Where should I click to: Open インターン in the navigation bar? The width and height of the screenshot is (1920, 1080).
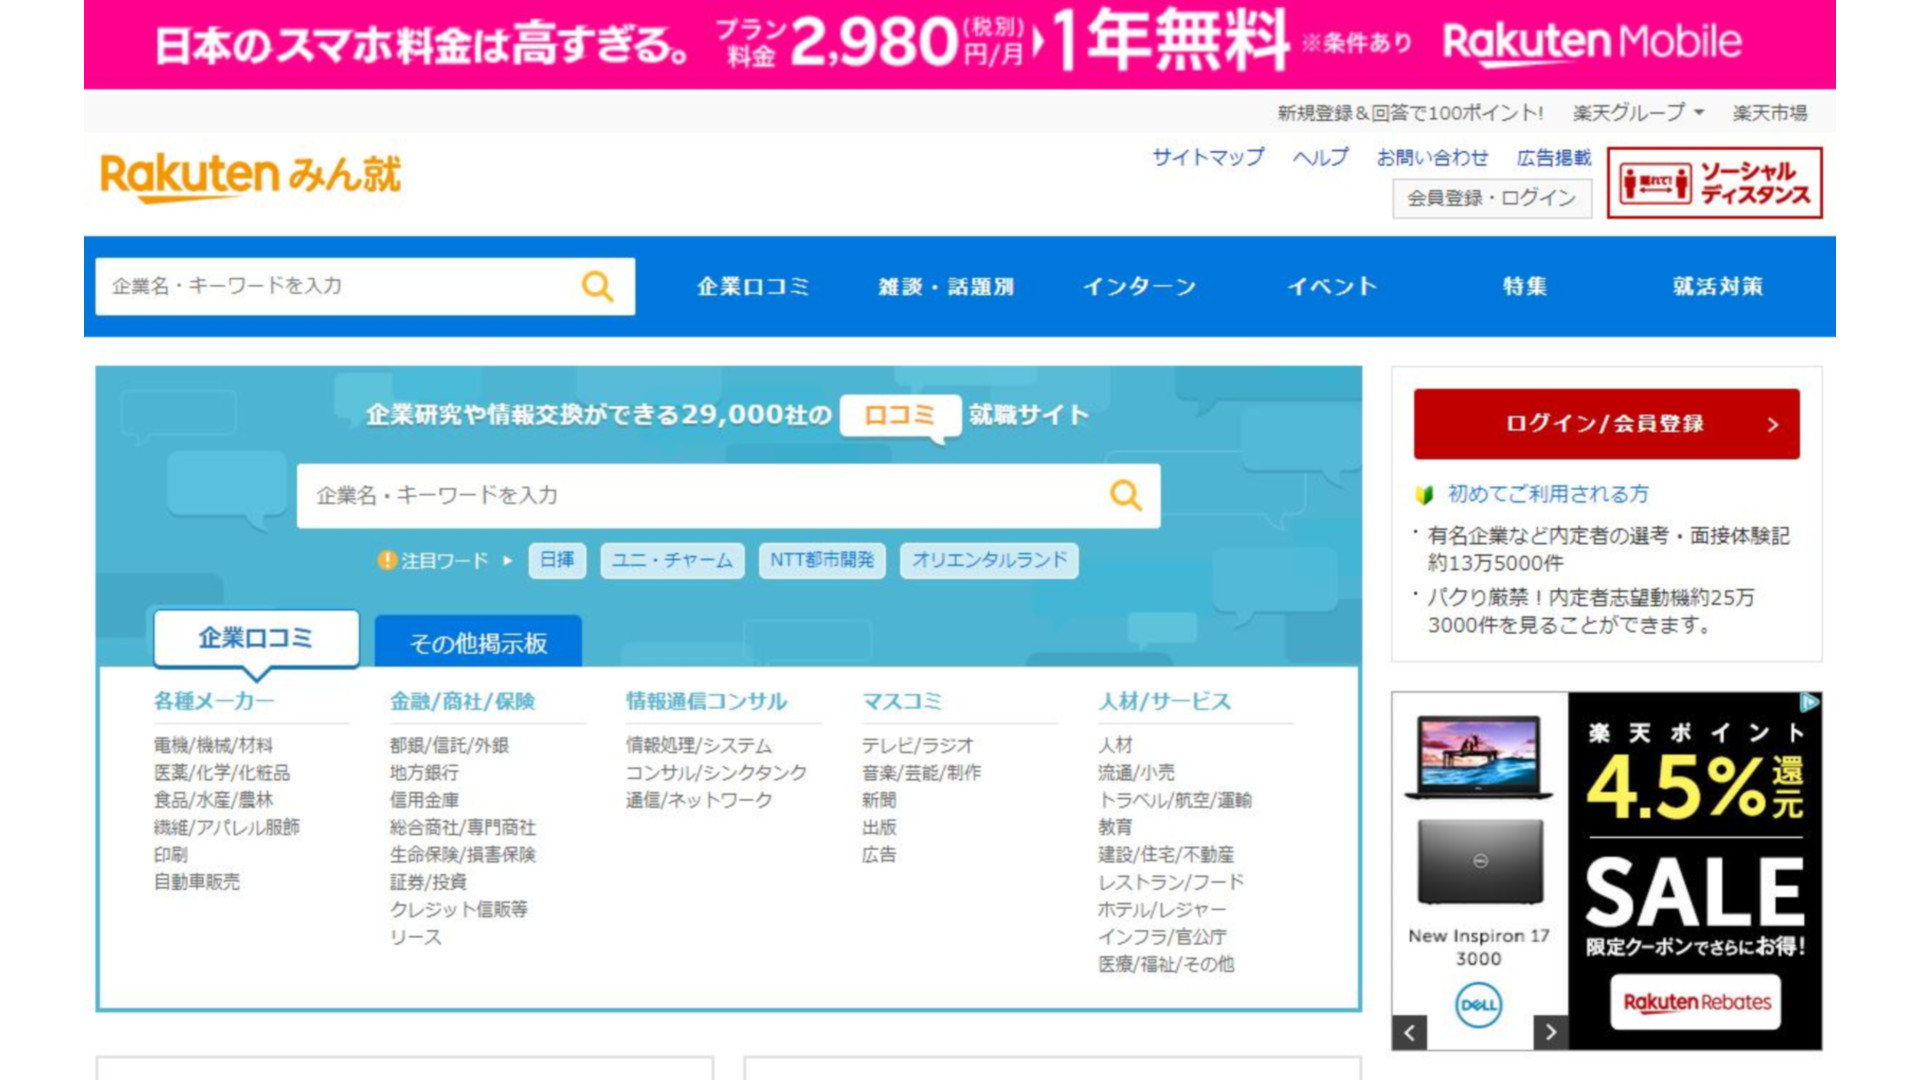[x=1139, y=287]
